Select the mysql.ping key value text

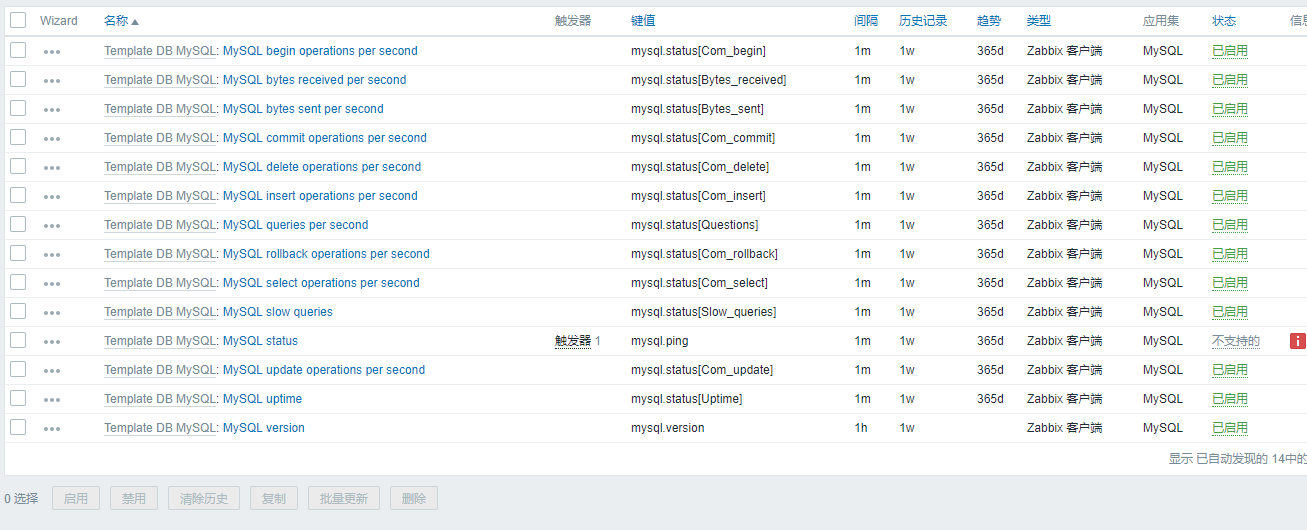pos(660,341)
